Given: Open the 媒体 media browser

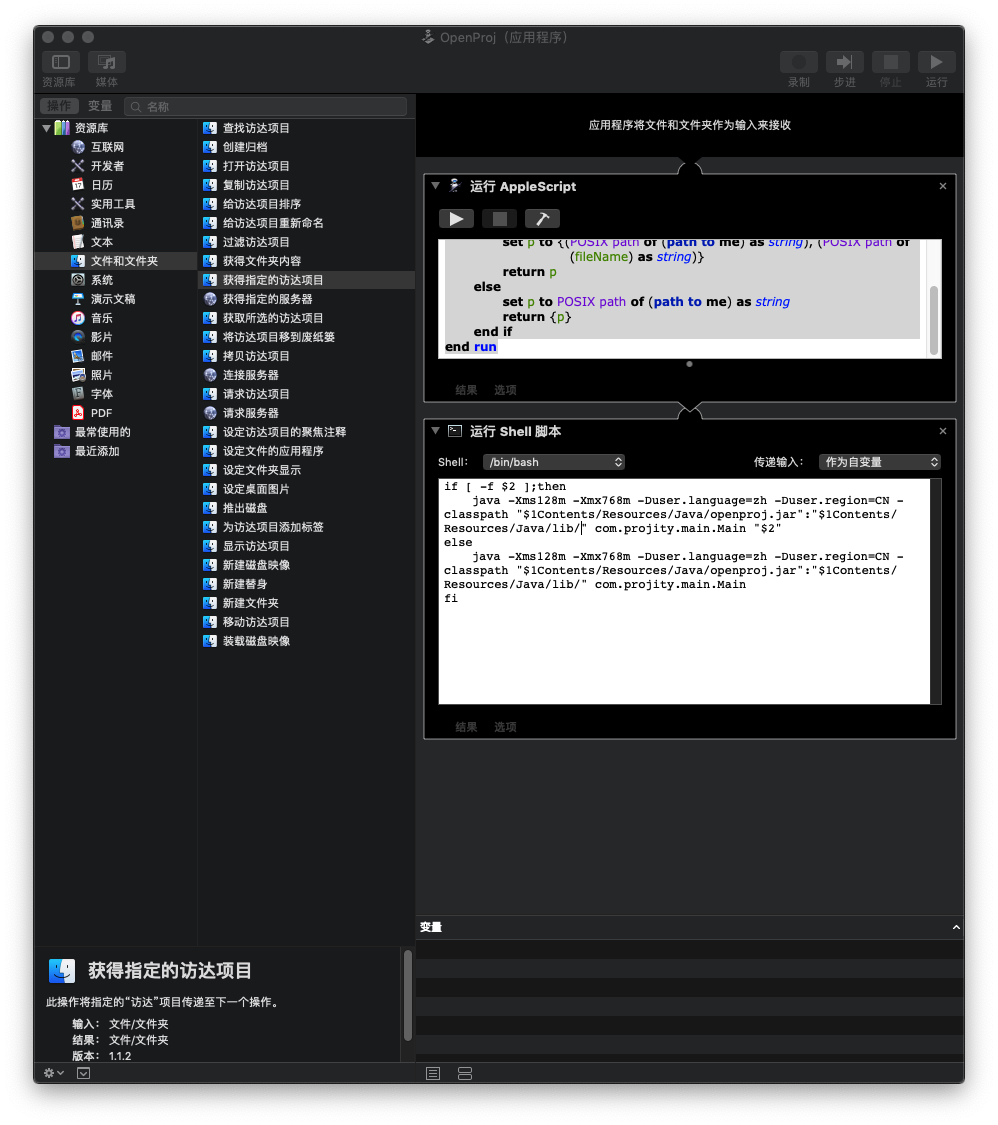Looking at the screenshot, I should [x=107, y=62].
